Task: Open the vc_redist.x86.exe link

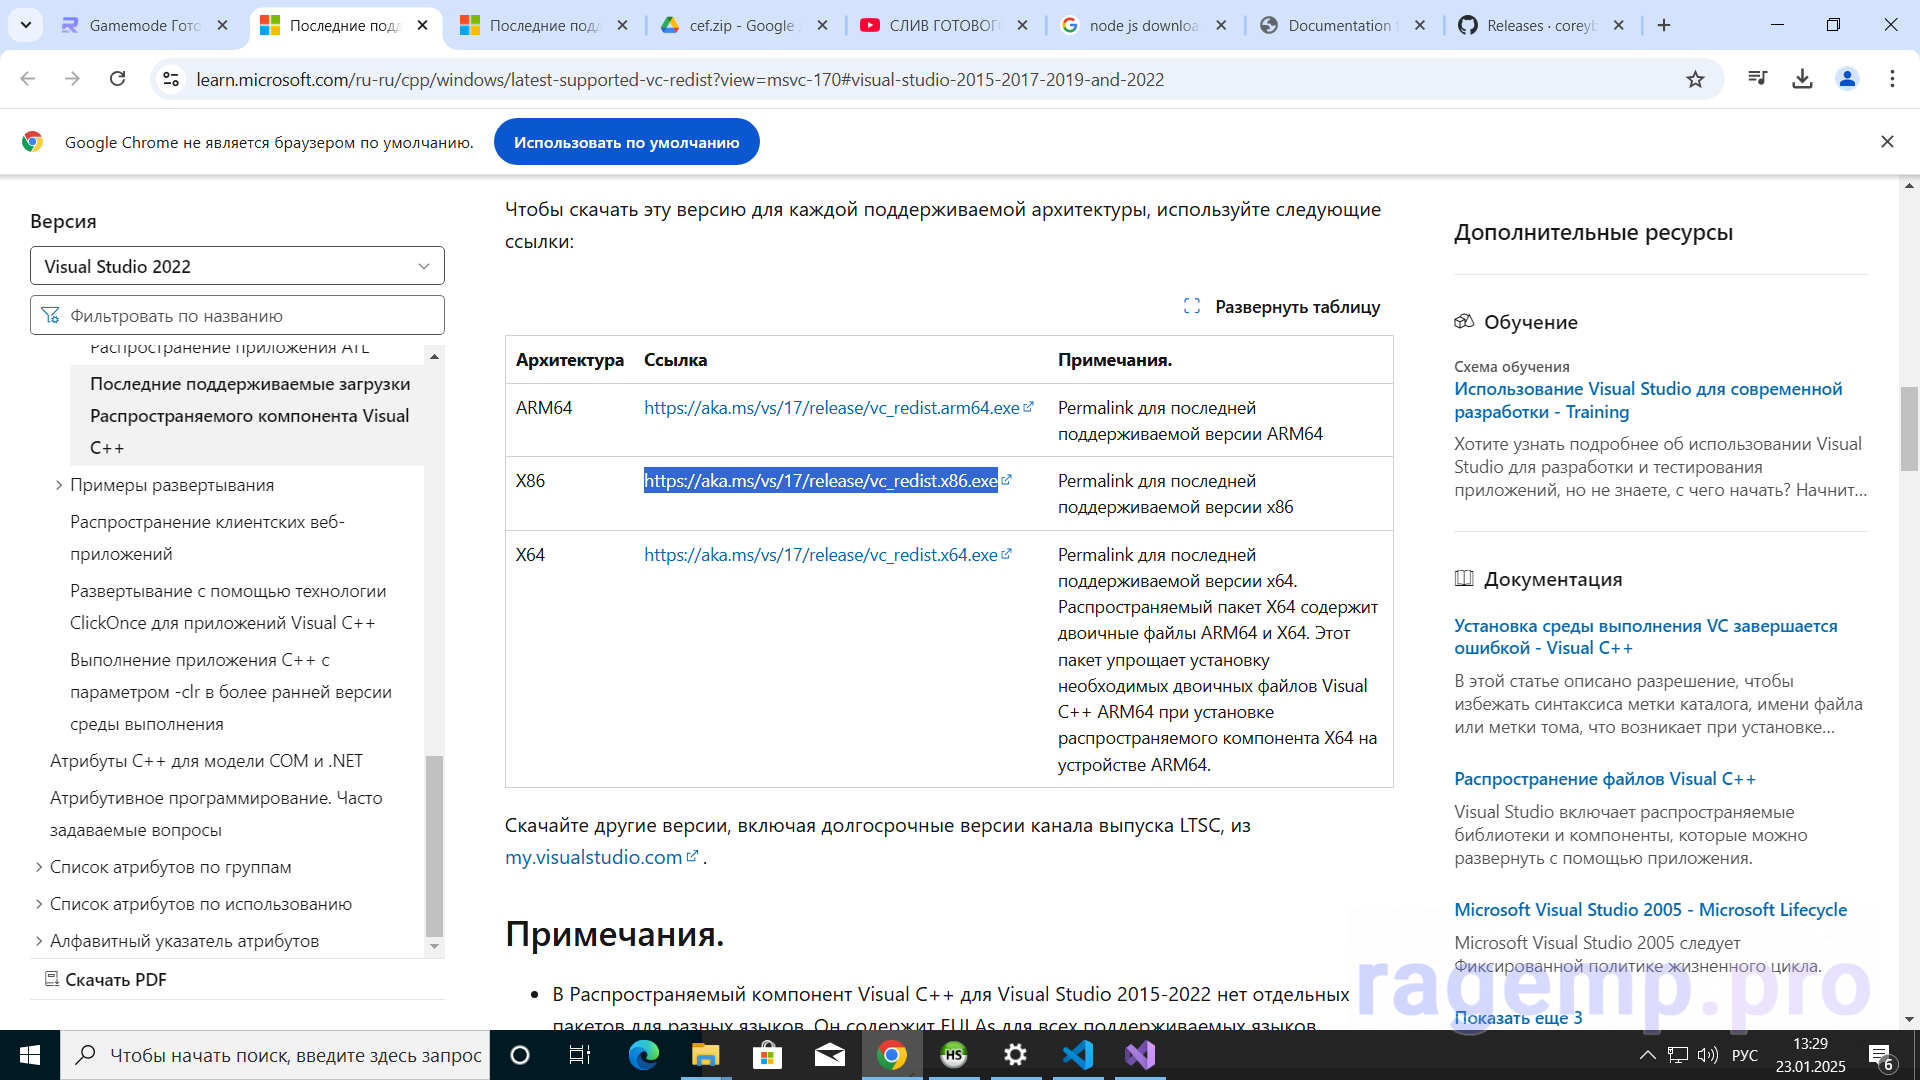Action: click(x=821, y=481)
